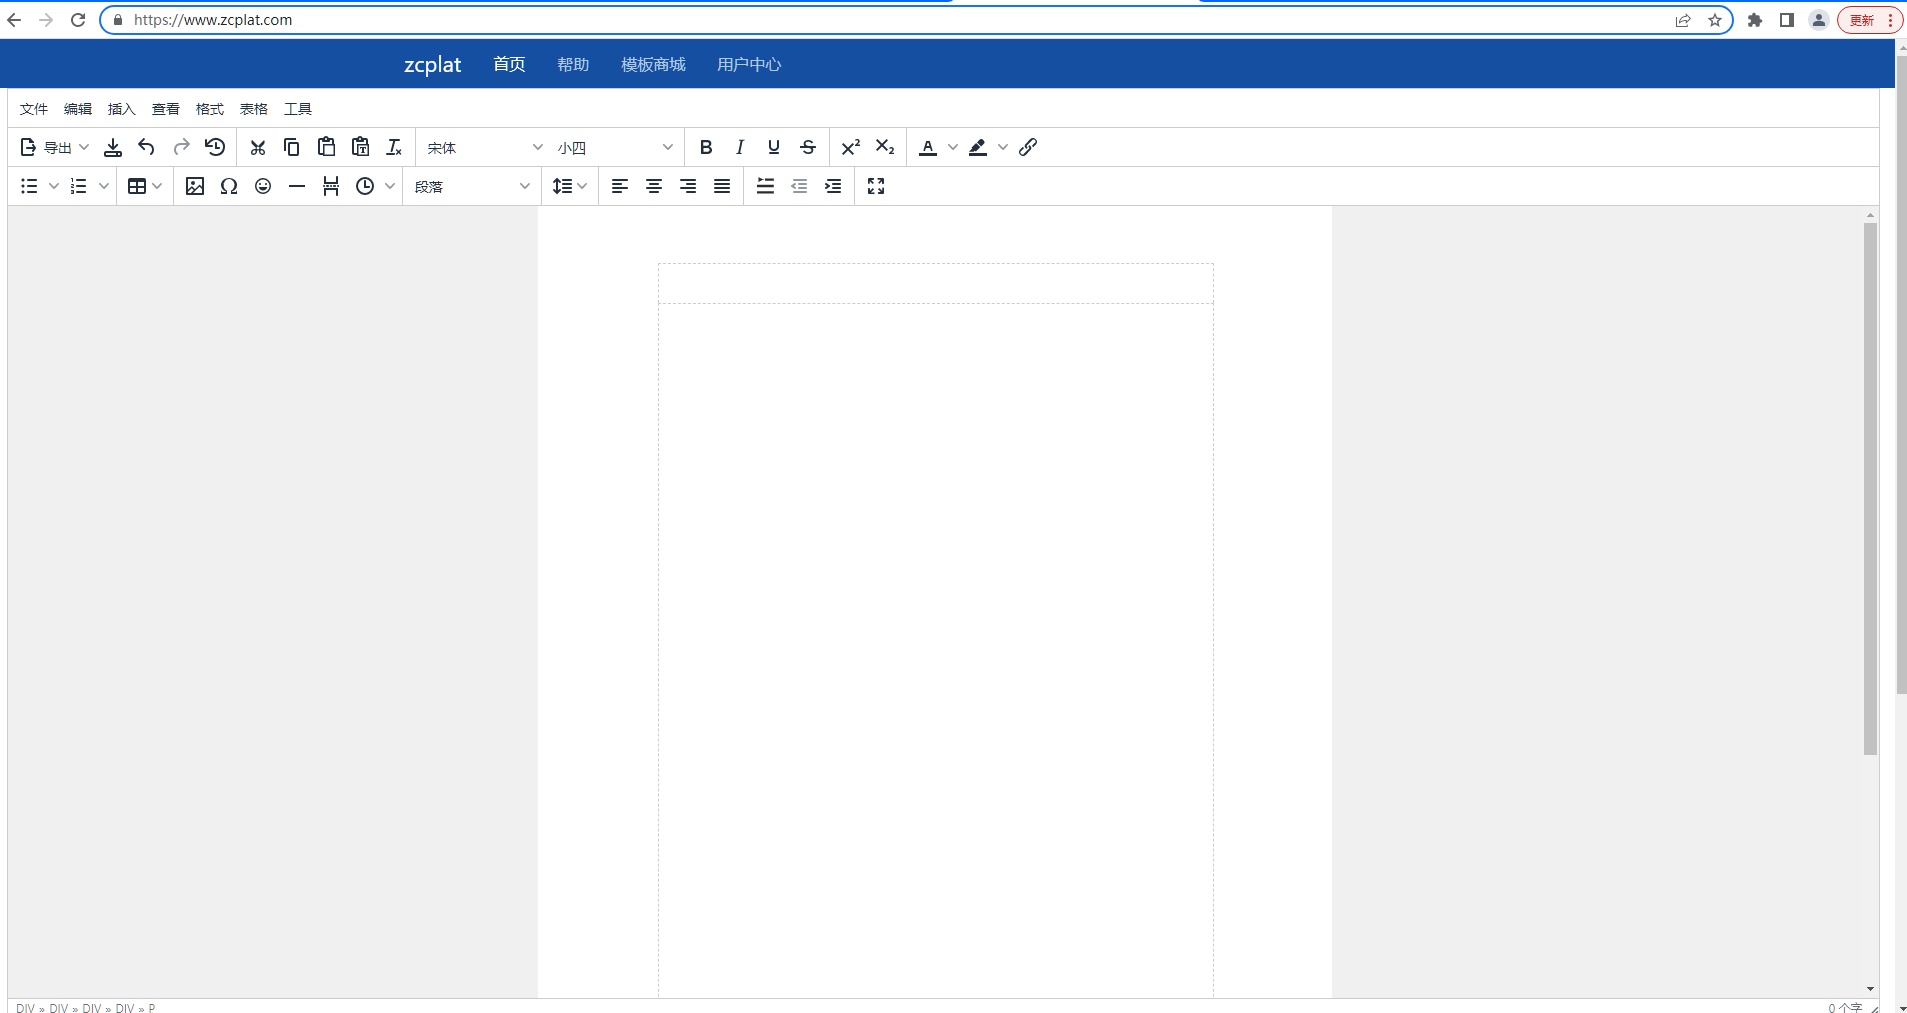The width and height of the screenshot is (1907, 1013).
Task: Toggle superscript formatting
Action: click(851, 147)
